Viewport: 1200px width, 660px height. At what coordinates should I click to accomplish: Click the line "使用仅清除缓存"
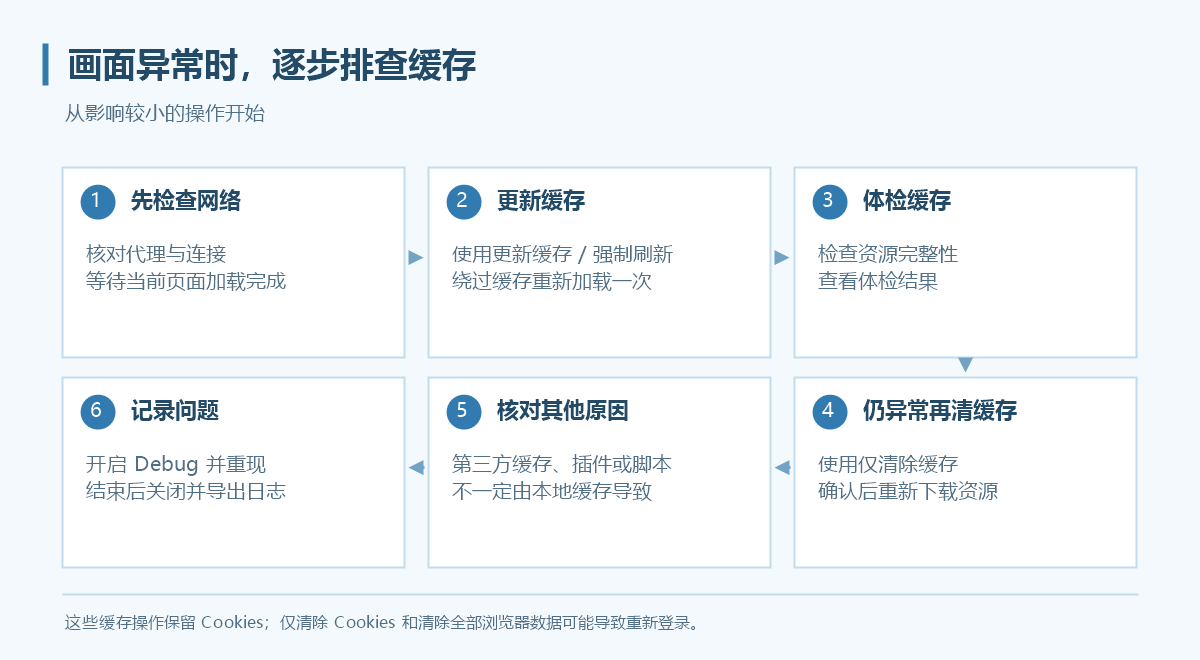click(888, 464)
